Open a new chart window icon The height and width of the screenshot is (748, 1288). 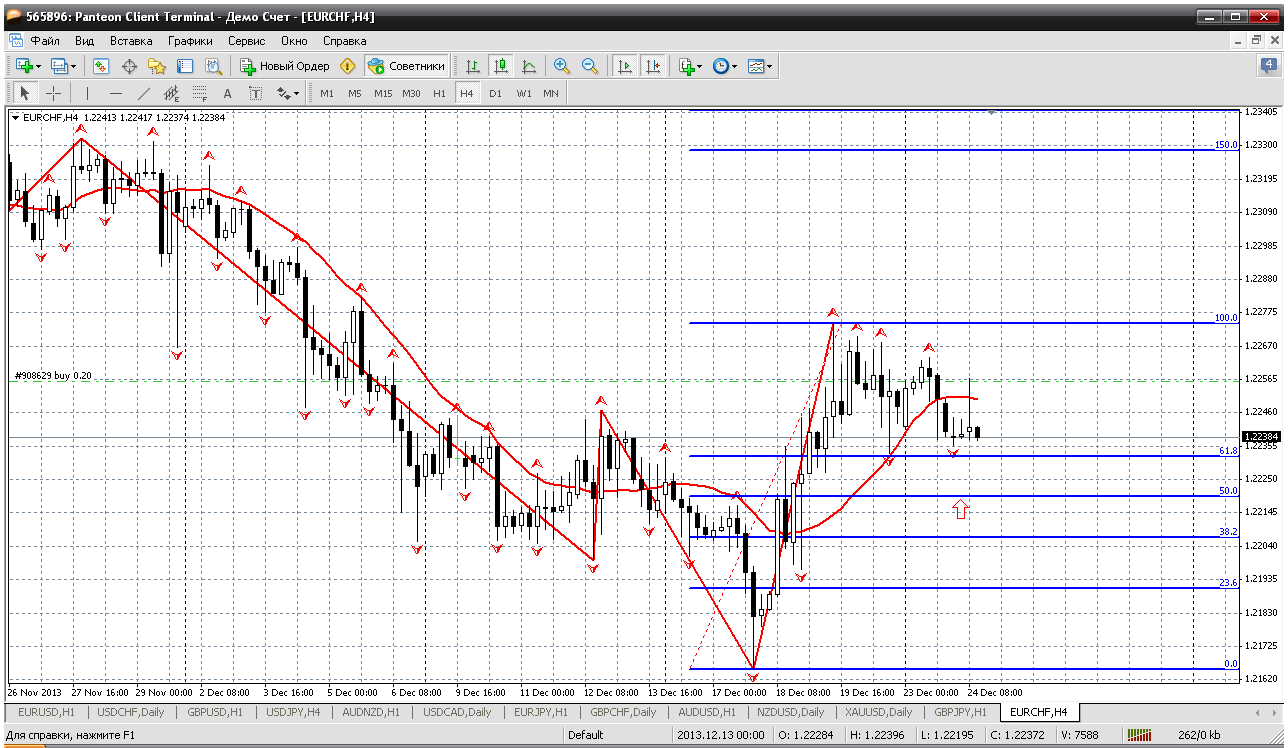pos(24,66)
